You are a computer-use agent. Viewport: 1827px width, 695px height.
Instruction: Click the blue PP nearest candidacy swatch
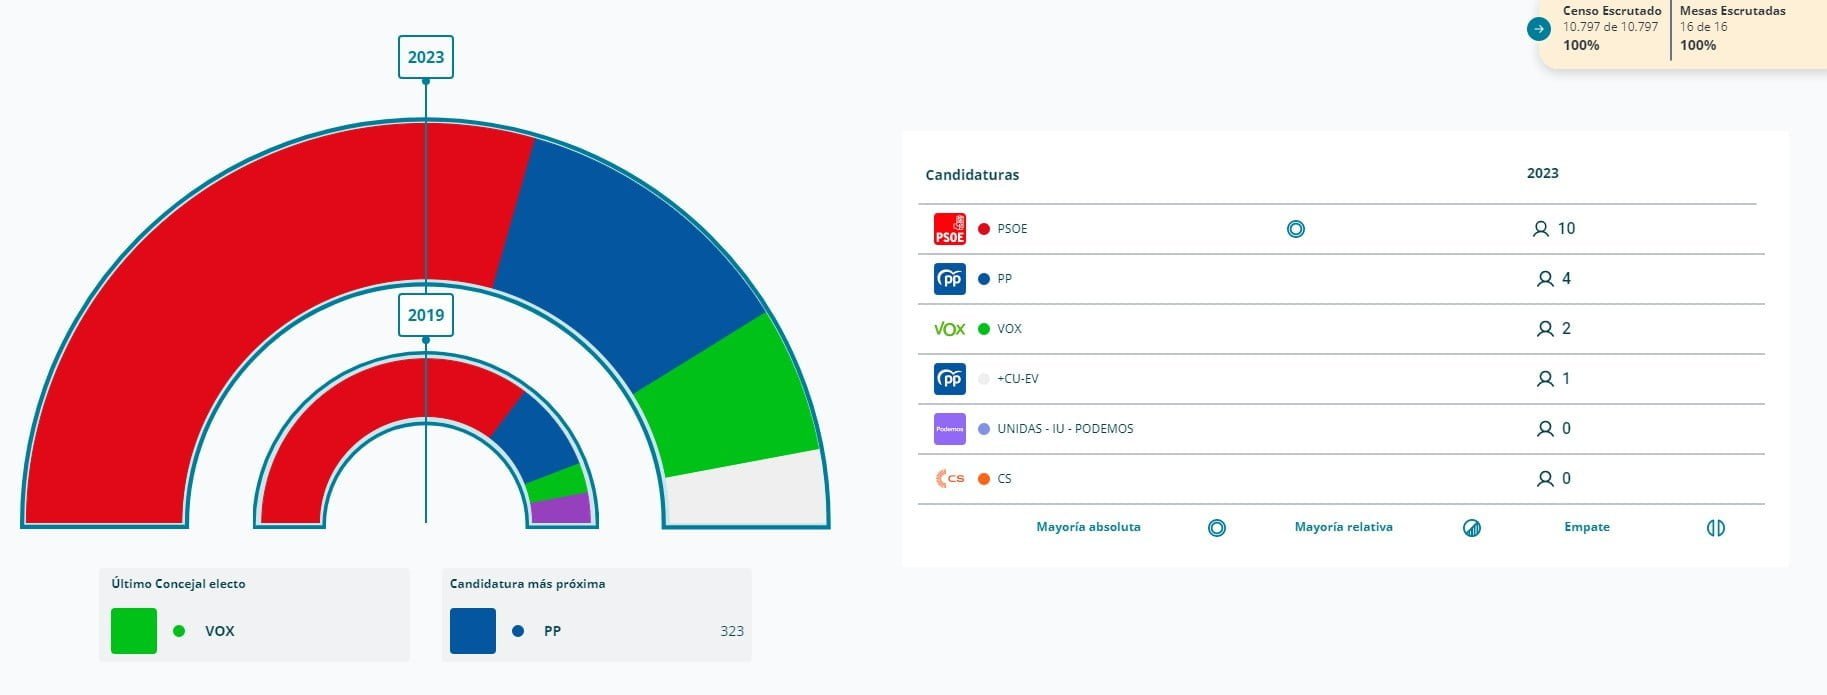473,631
